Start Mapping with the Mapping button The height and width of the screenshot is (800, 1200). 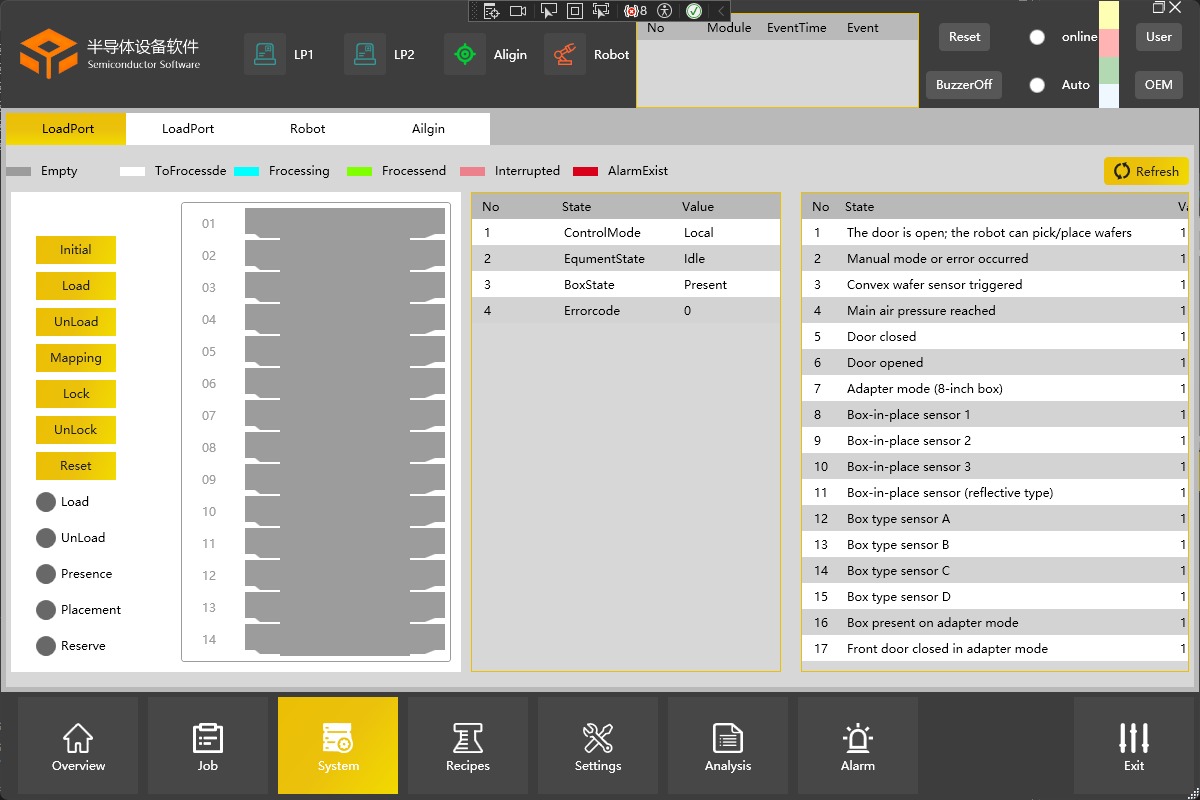(76, 358)
